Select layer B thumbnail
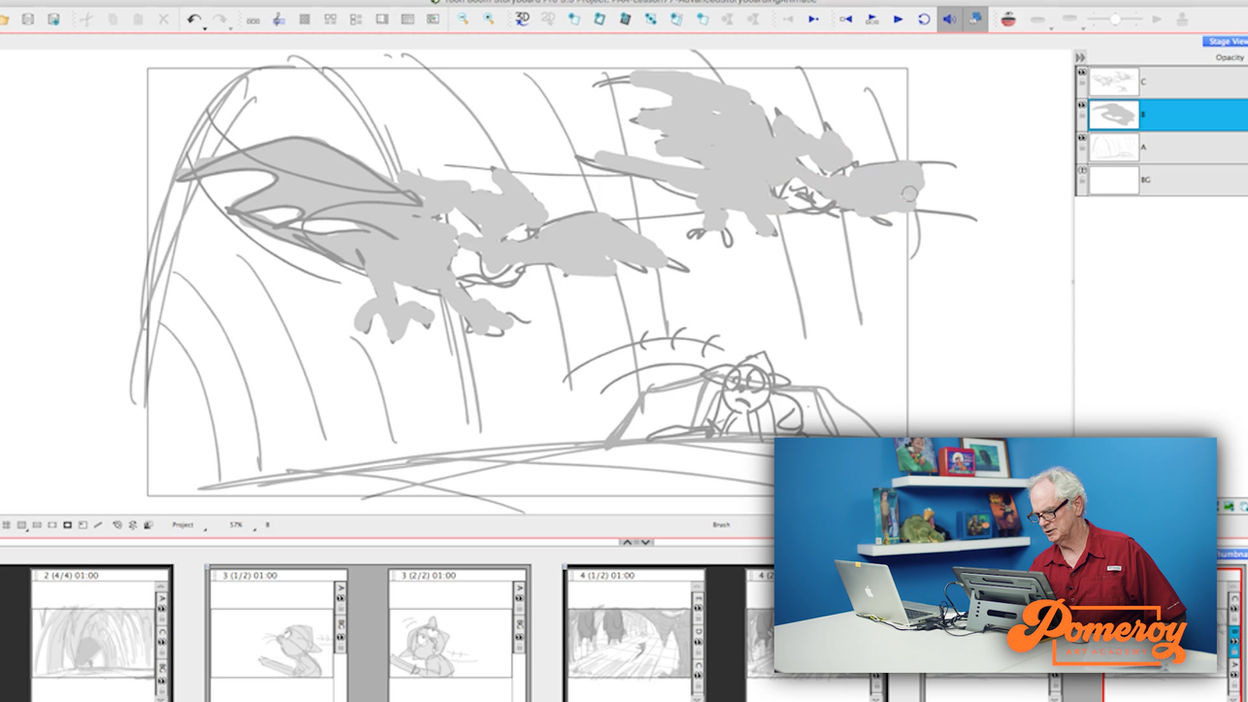 coord(1113,115)
